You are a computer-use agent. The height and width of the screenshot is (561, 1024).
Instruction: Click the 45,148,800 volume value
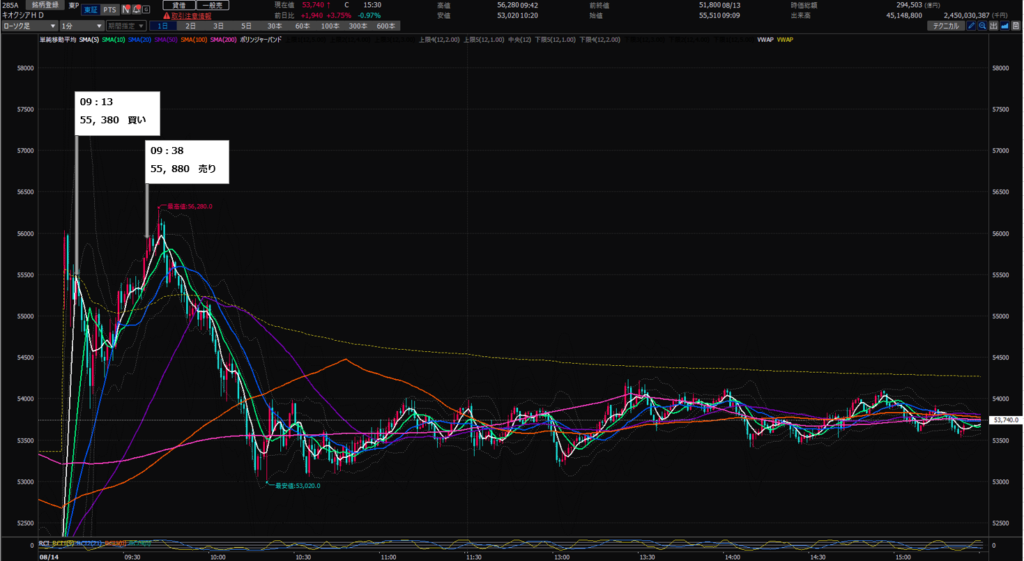click(904, 15)
